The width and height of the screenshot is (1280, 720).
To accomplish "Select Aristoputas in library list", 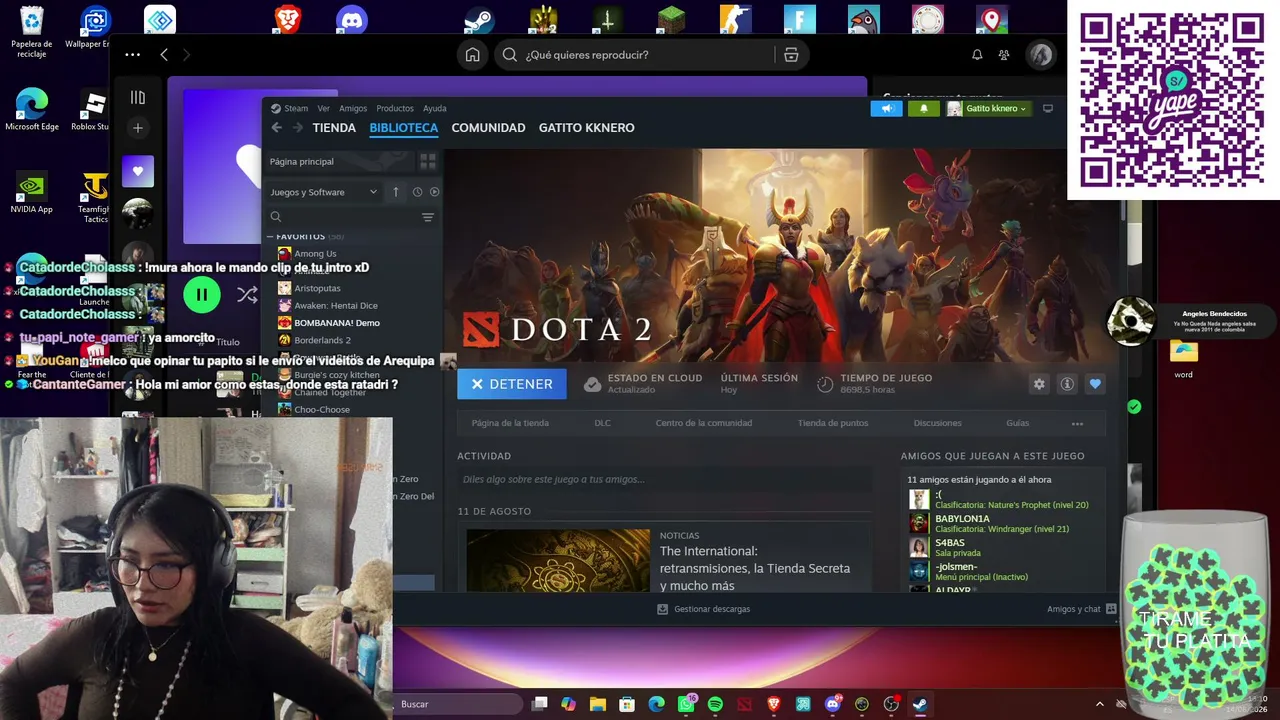I will pos(317,288).
